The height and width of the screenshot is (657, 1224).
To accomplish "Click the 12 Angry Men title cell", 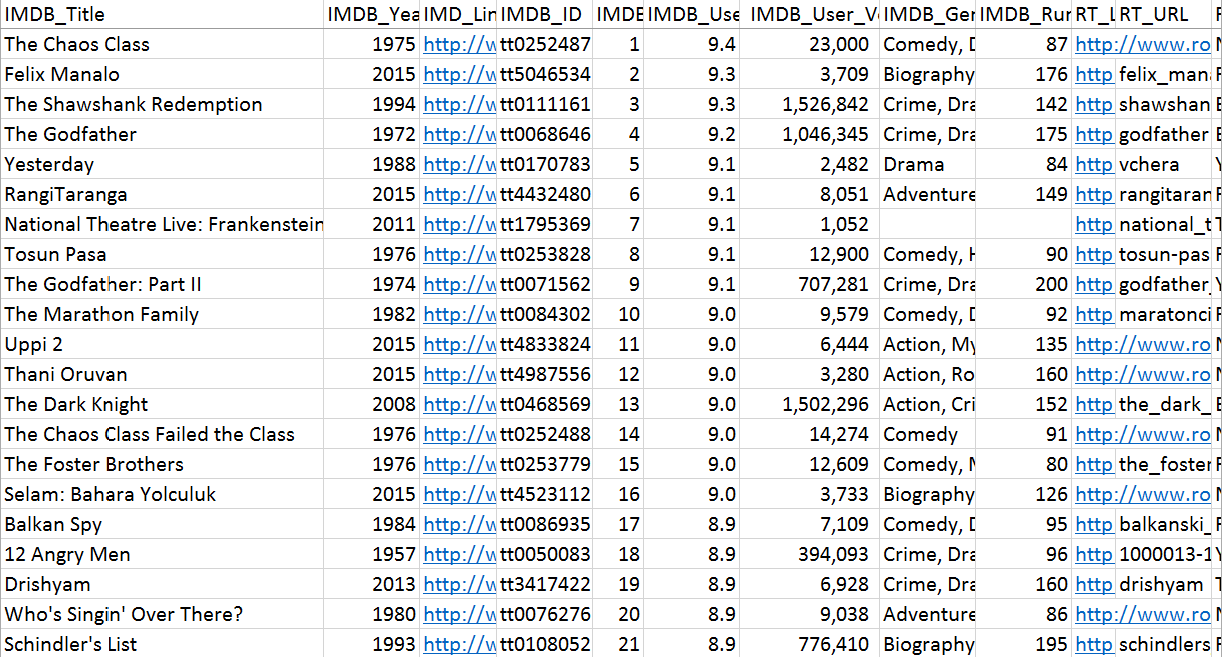I will click(163, 554).
